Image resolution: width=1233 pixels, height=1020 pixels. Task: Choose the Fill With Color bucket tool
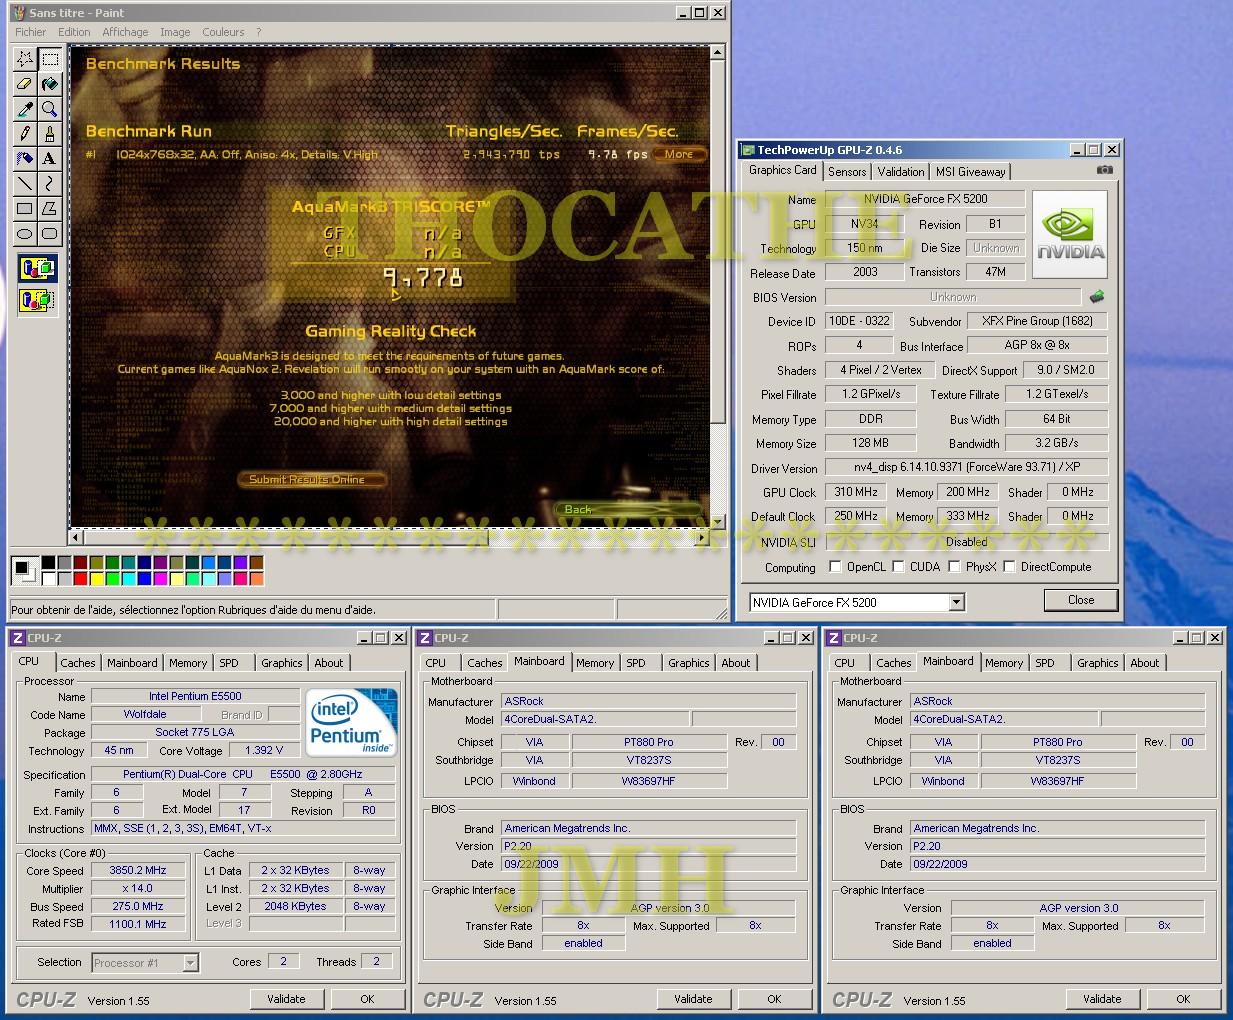[x=50, y=84]
